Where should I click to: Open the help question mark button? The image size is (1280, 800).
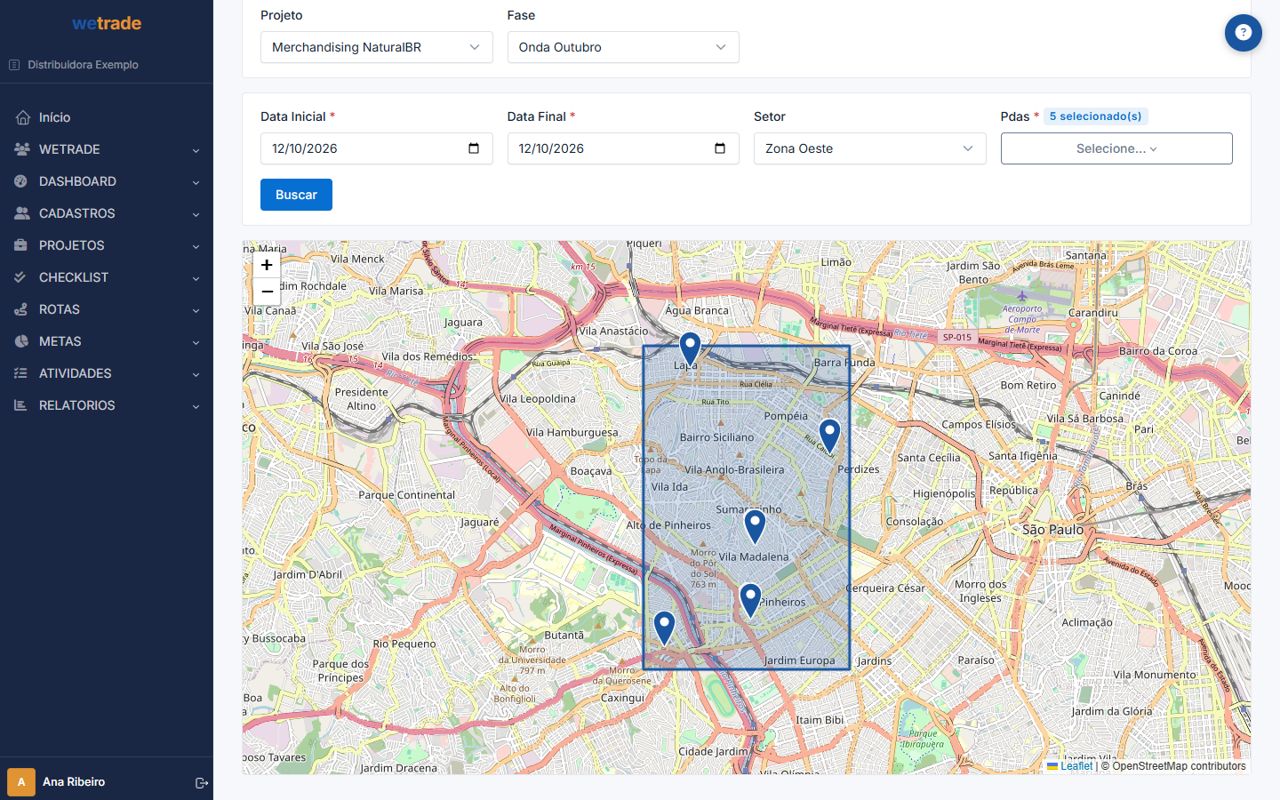point(1243,33)
